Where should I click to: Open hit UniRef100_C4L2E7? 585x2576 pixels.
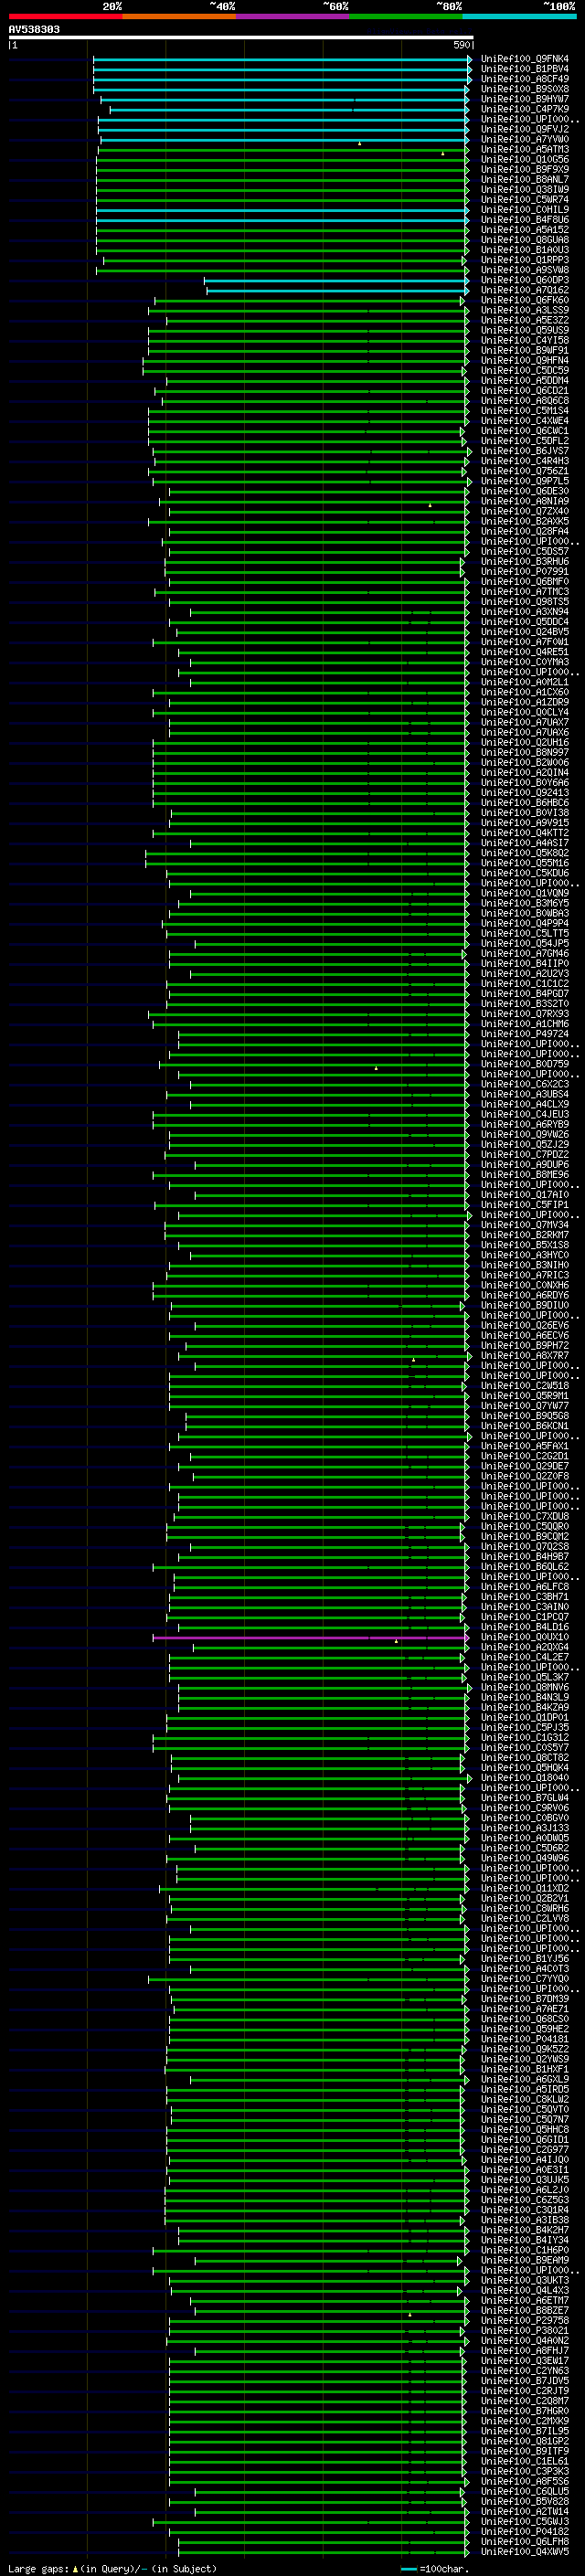[525, 1657]
